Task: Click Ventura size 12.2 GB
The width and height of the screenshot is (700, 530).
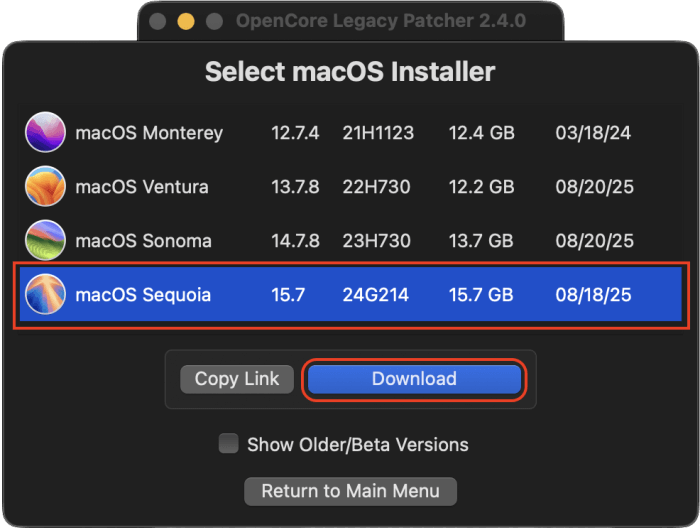Action: [x=482, y=187]
